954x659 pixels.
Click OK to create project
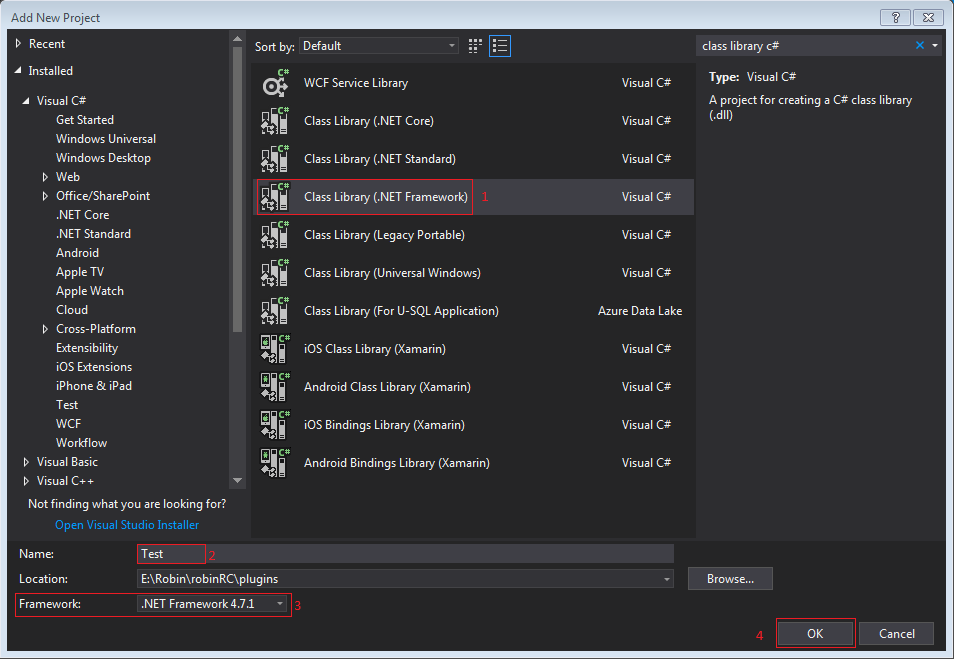[815, 633]
